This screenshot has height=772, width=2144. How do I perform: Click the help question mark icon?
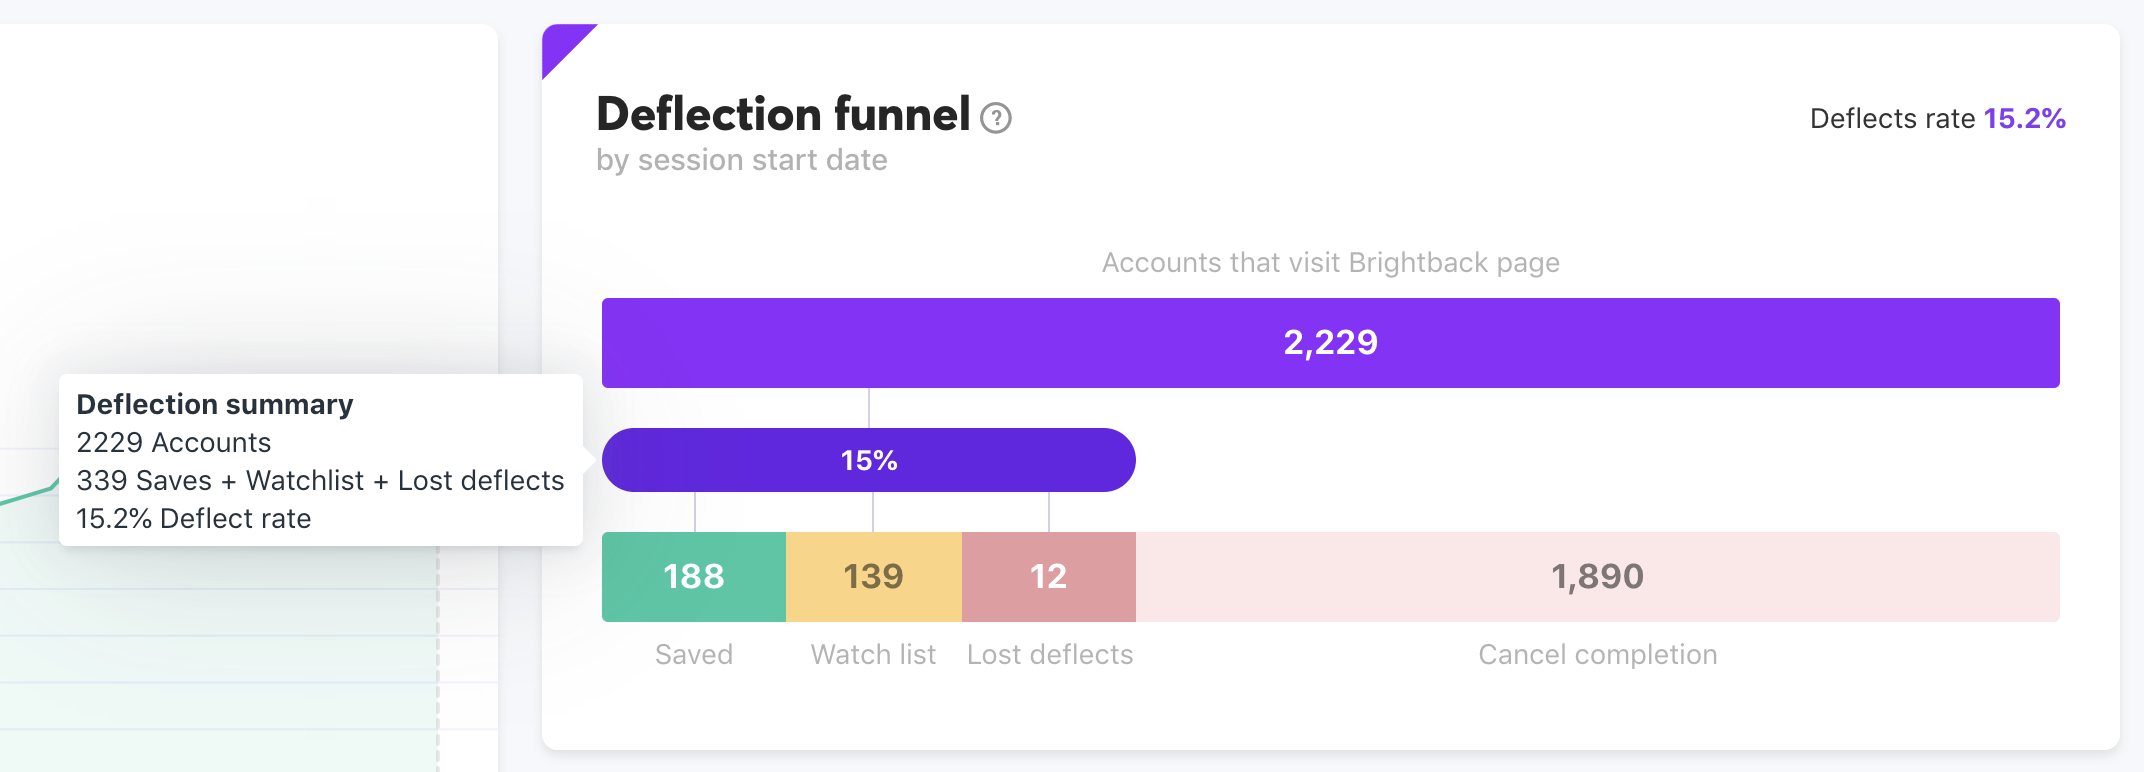pos(996,118)
